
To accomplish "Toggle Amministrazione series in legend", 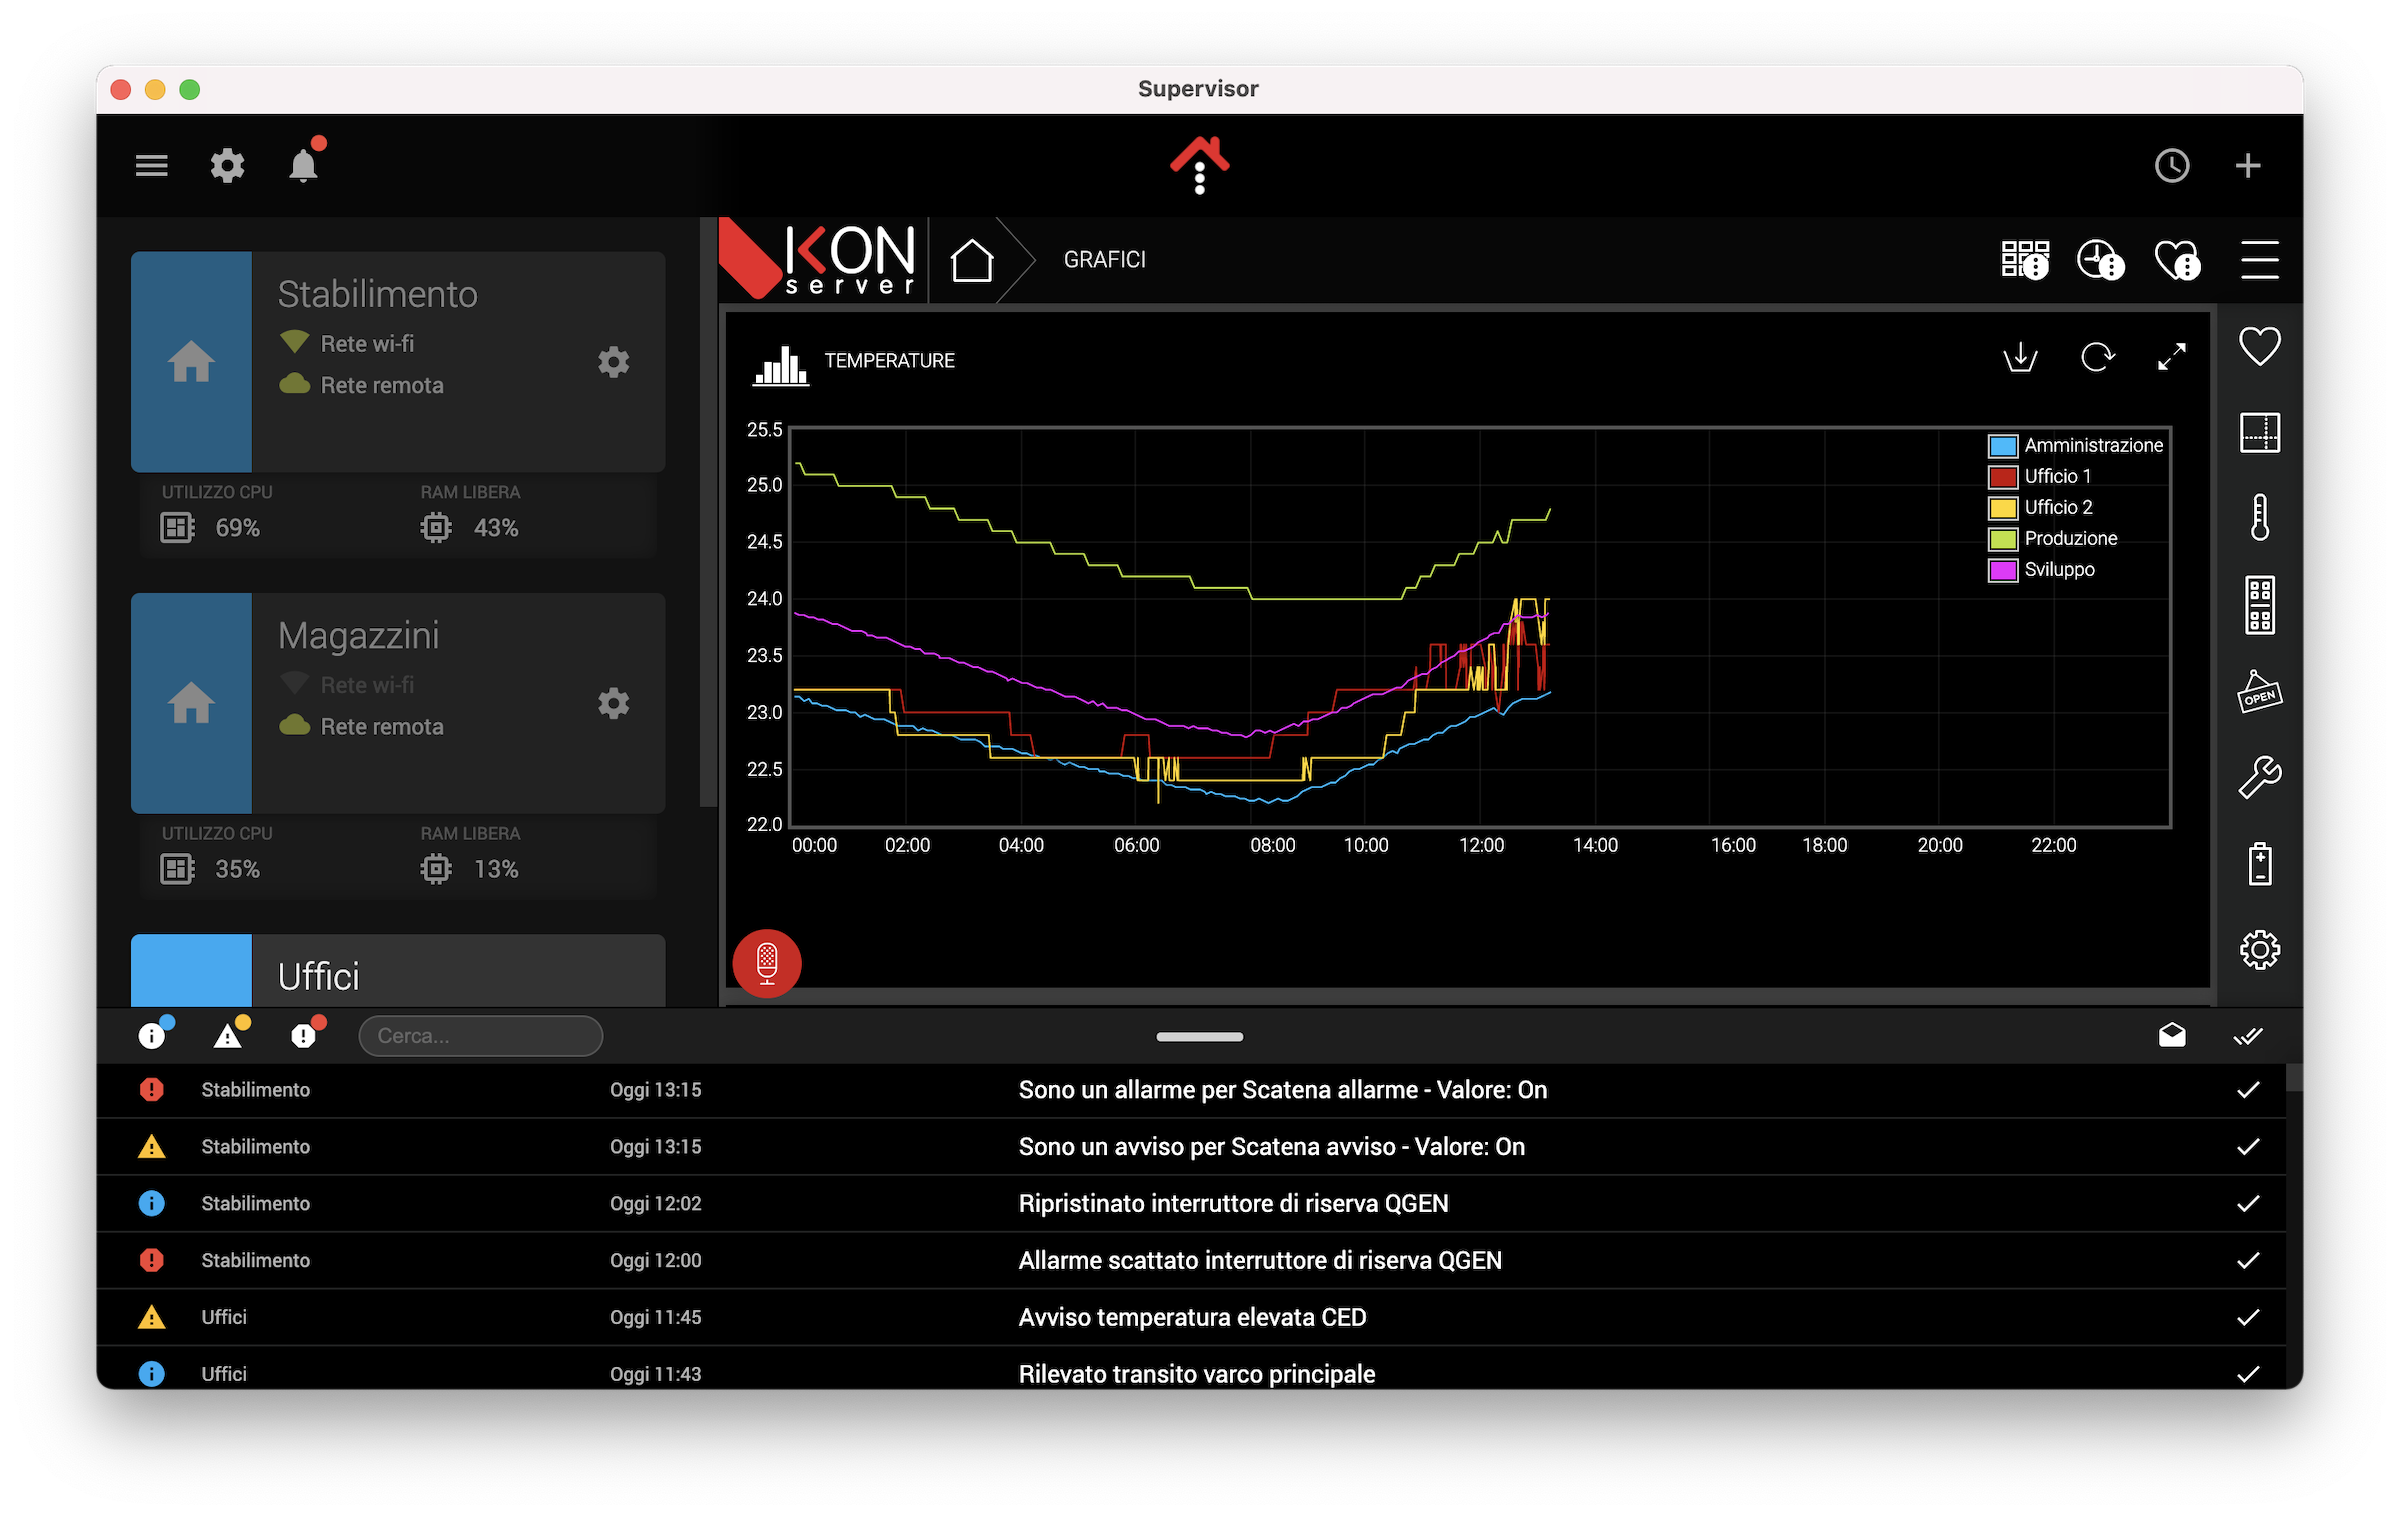I will pyautogui.click(x=2075, y=446).
